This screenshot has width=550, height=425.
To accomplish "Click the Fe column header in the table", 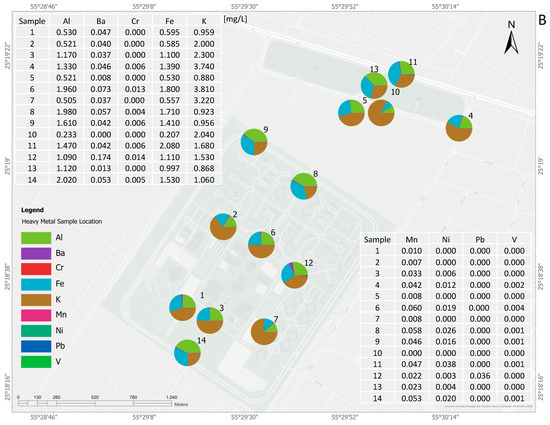I will coord(169,21).
